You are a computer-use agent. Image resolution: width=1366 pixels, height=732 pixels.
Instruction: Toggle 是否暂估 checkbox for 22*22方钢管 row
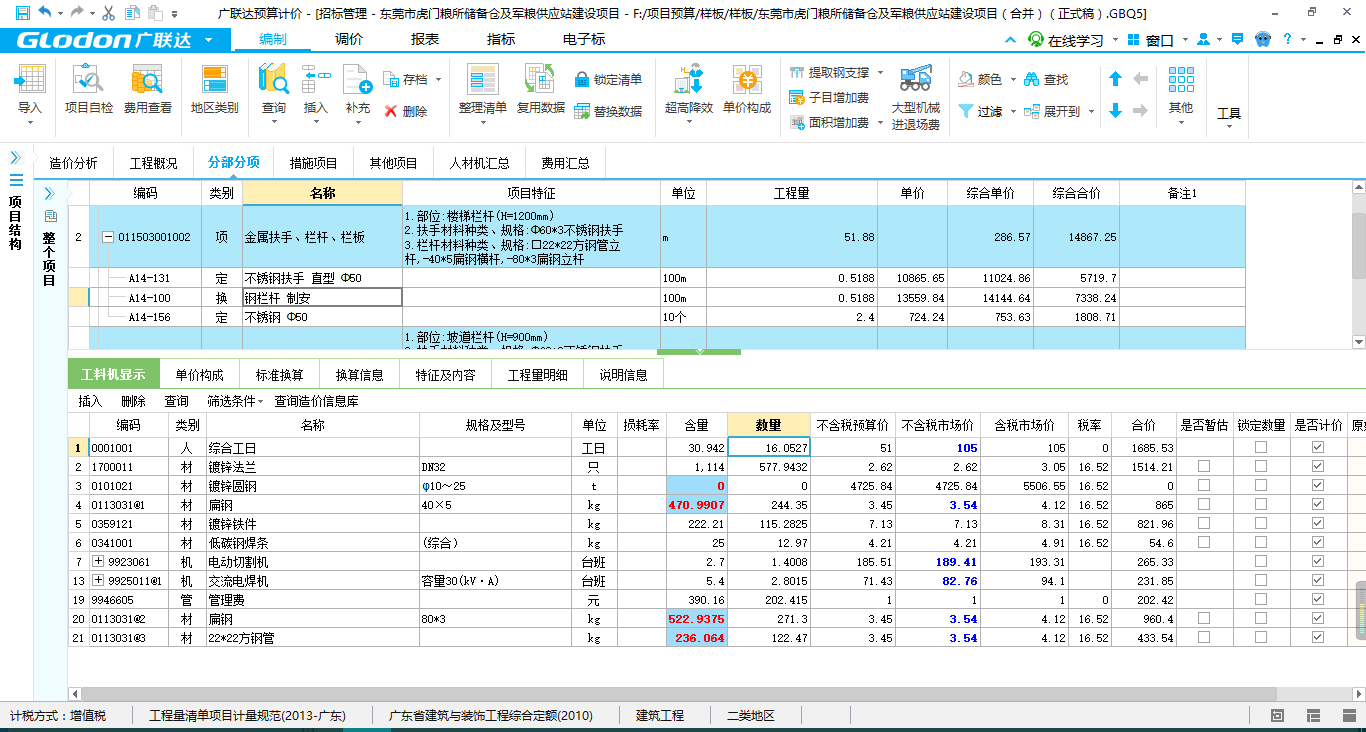tap(1204, 638)
